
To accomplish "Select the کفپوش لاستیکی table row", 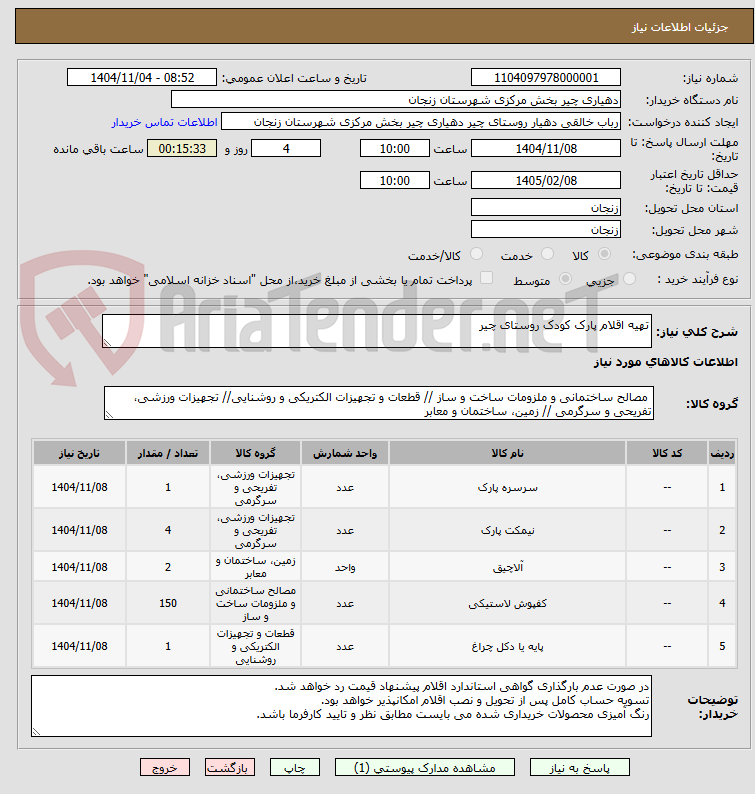I will tap(384, 603).
